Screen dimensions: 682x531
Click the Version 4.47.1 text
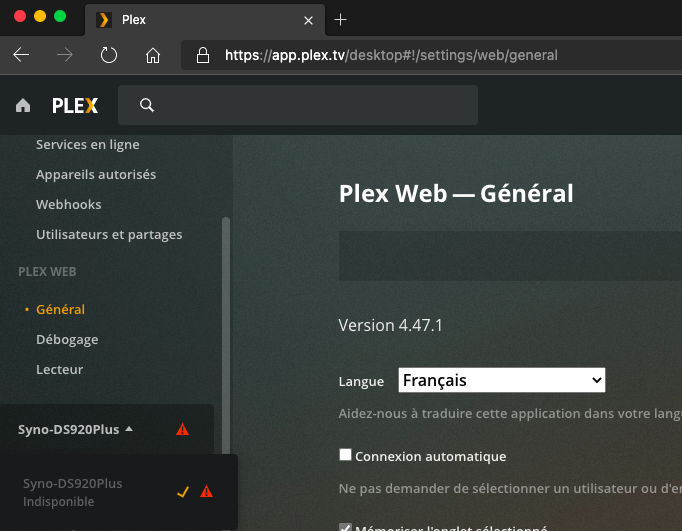[x=390, y=325]
